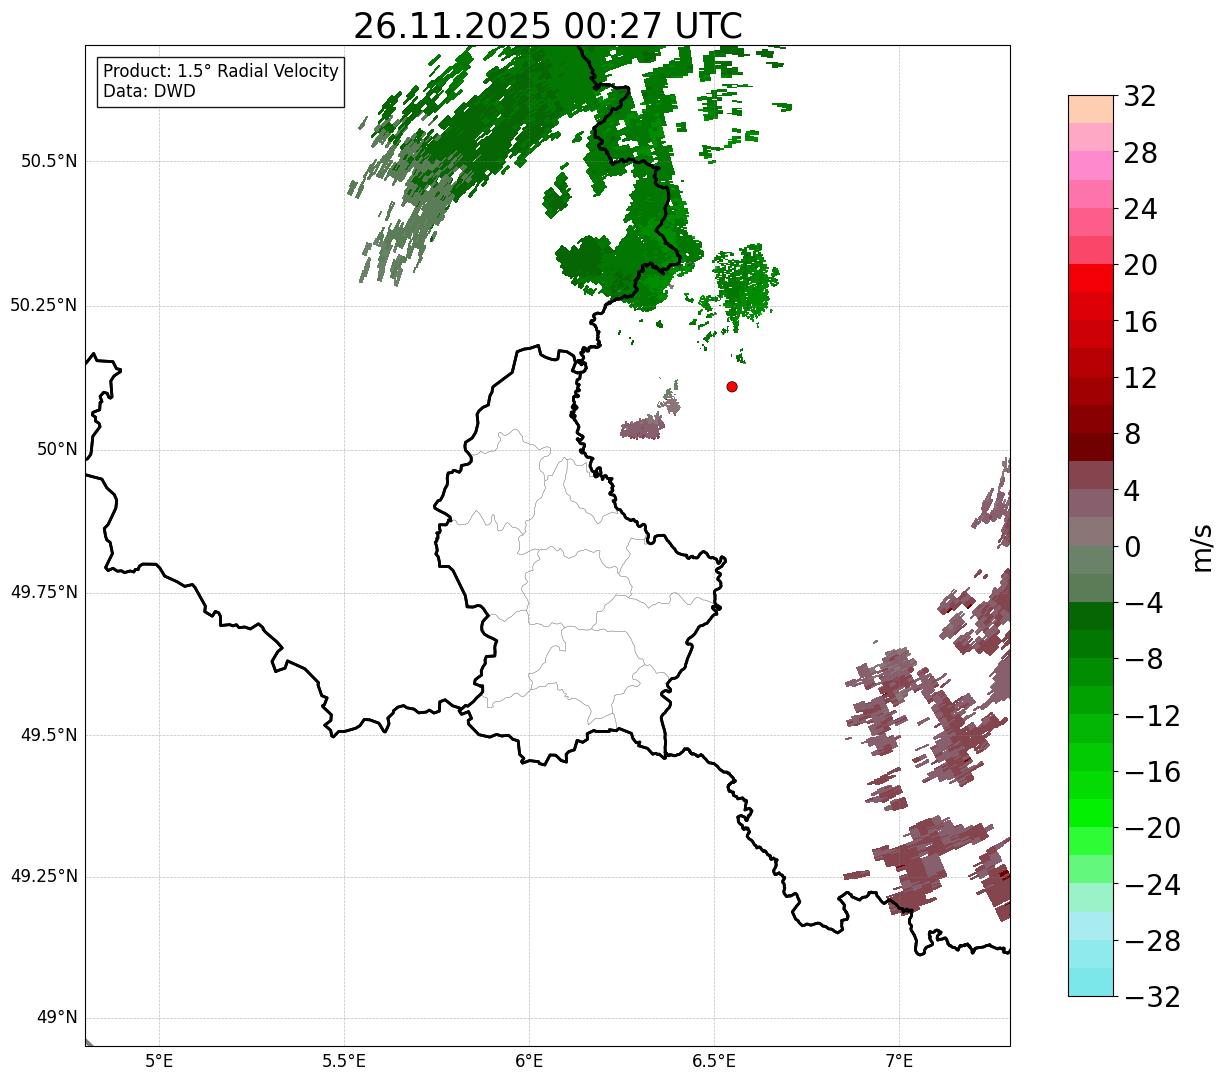Click the title '26.11.2025 00:27 UTC'
1225x1081 pixels.
tap(548, 26)
